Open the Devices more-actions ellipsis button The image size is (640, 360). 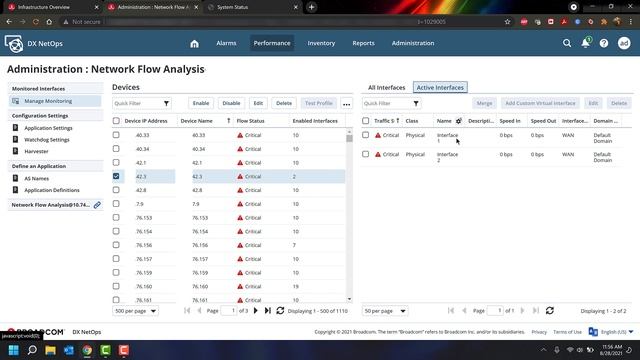pyautogui.click(x=347, y=104)
